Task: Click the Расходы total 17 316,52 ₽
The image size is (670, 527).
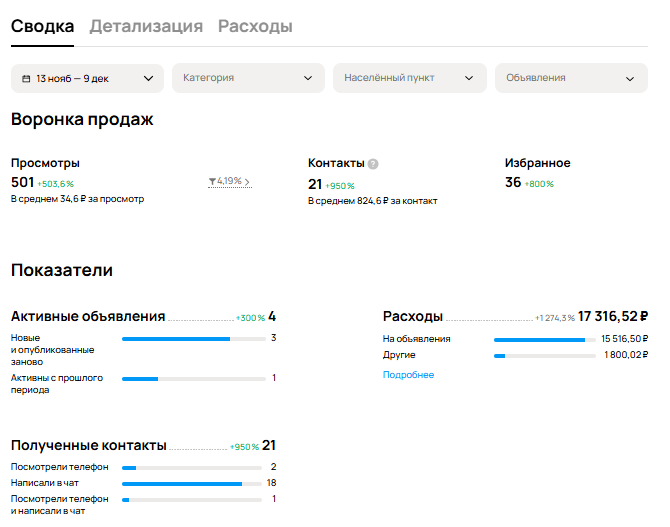Action: coord(613,316)
